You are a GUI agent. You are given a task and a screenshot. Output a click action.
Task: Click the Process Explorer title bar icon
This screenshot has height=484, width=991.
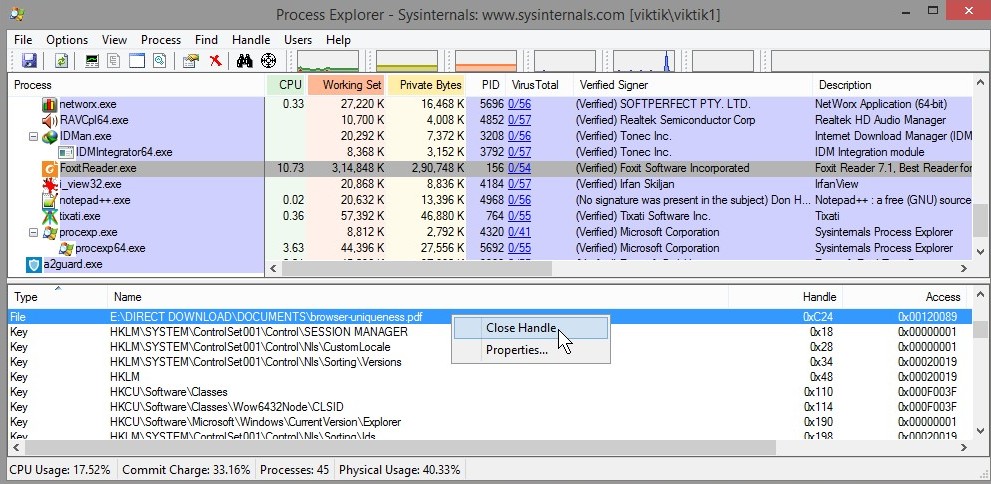[x=18, y=13]
